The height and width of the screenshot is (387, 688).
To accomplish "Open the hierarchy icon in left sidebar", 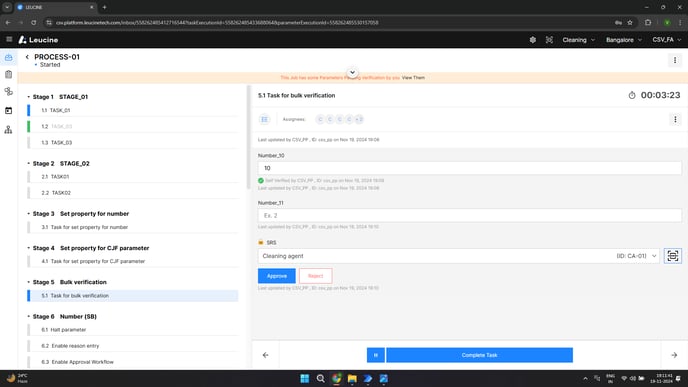I will coord(8,129).
